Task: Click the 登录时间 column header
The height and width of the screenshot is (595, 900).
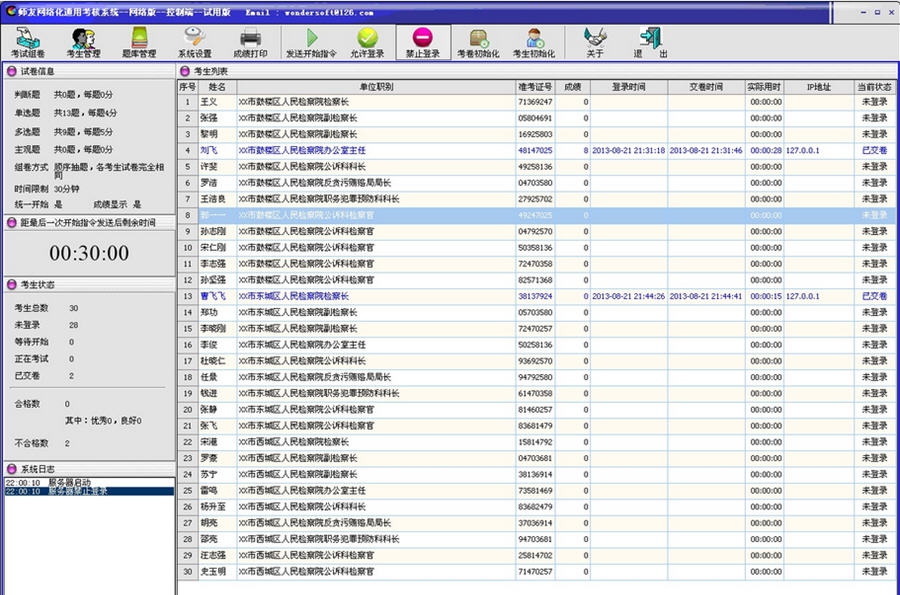Action: [628, 87]
